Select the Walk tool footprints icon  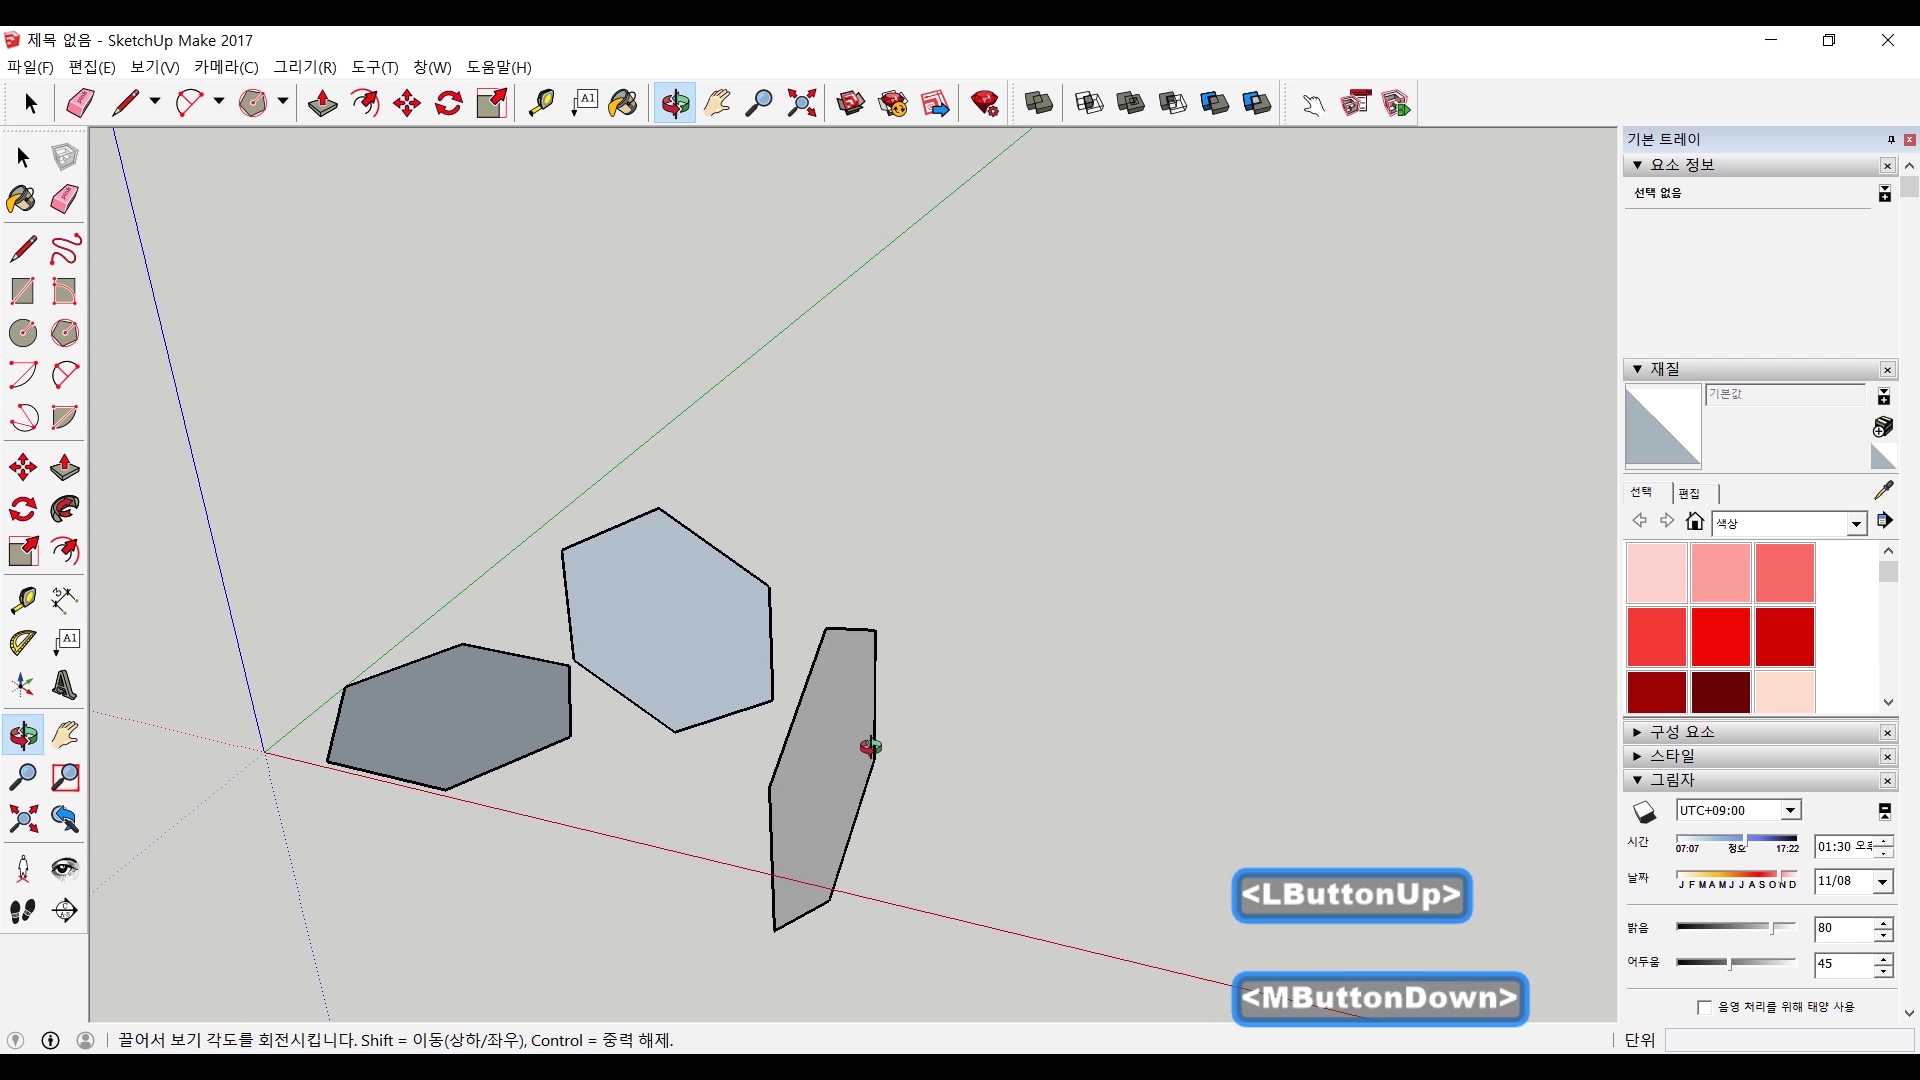[23, 911]
